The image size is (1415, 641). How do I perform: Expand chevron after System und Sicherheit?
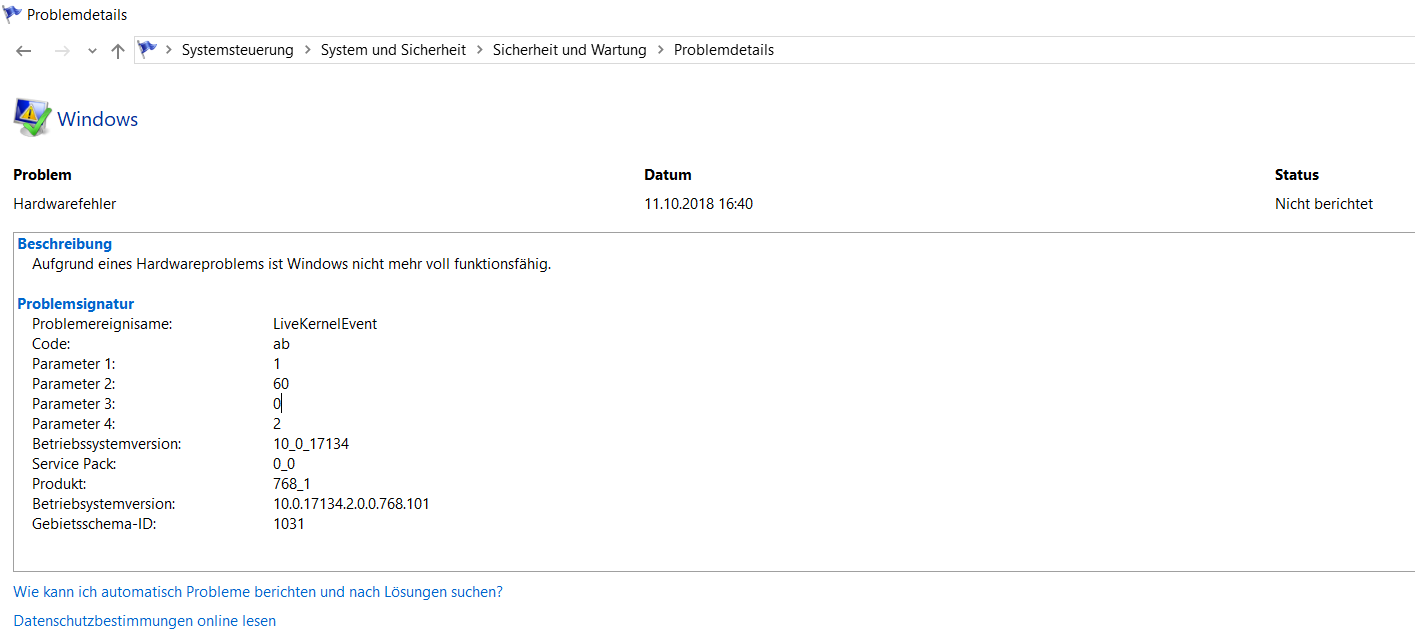pyautogui.click(x=479, y=50)
